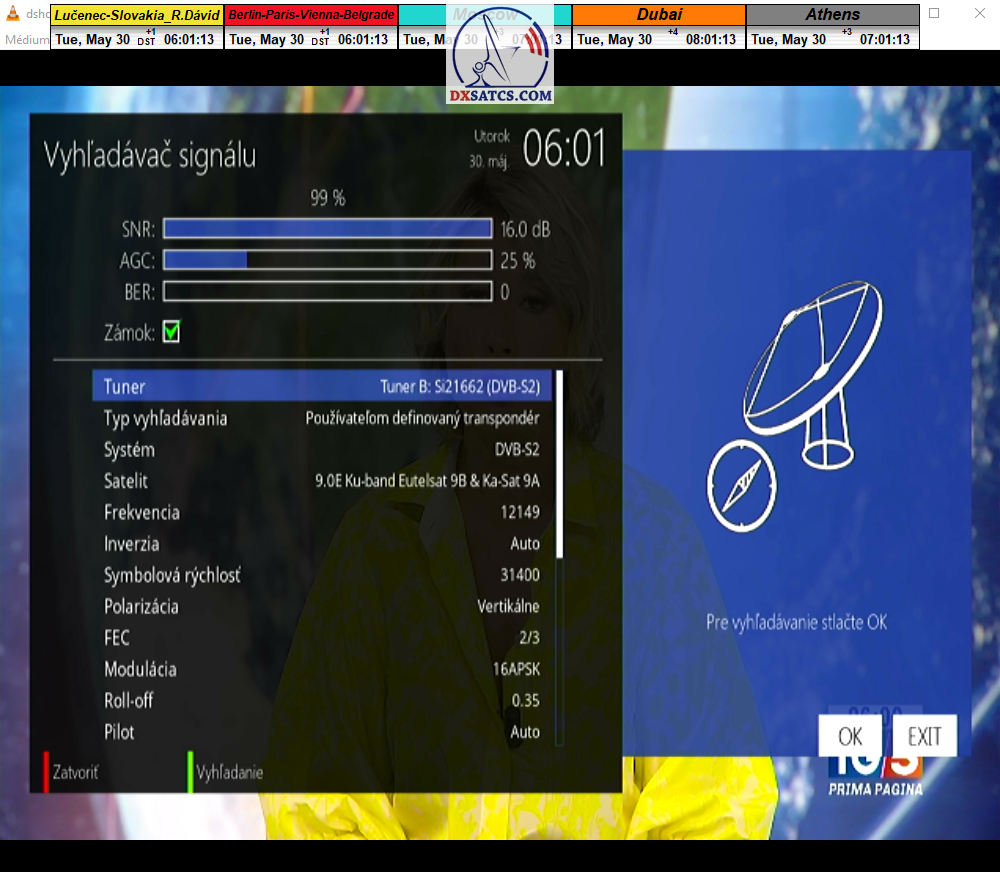Toggle the Zámok lock checkbox

tap(171, 332)
